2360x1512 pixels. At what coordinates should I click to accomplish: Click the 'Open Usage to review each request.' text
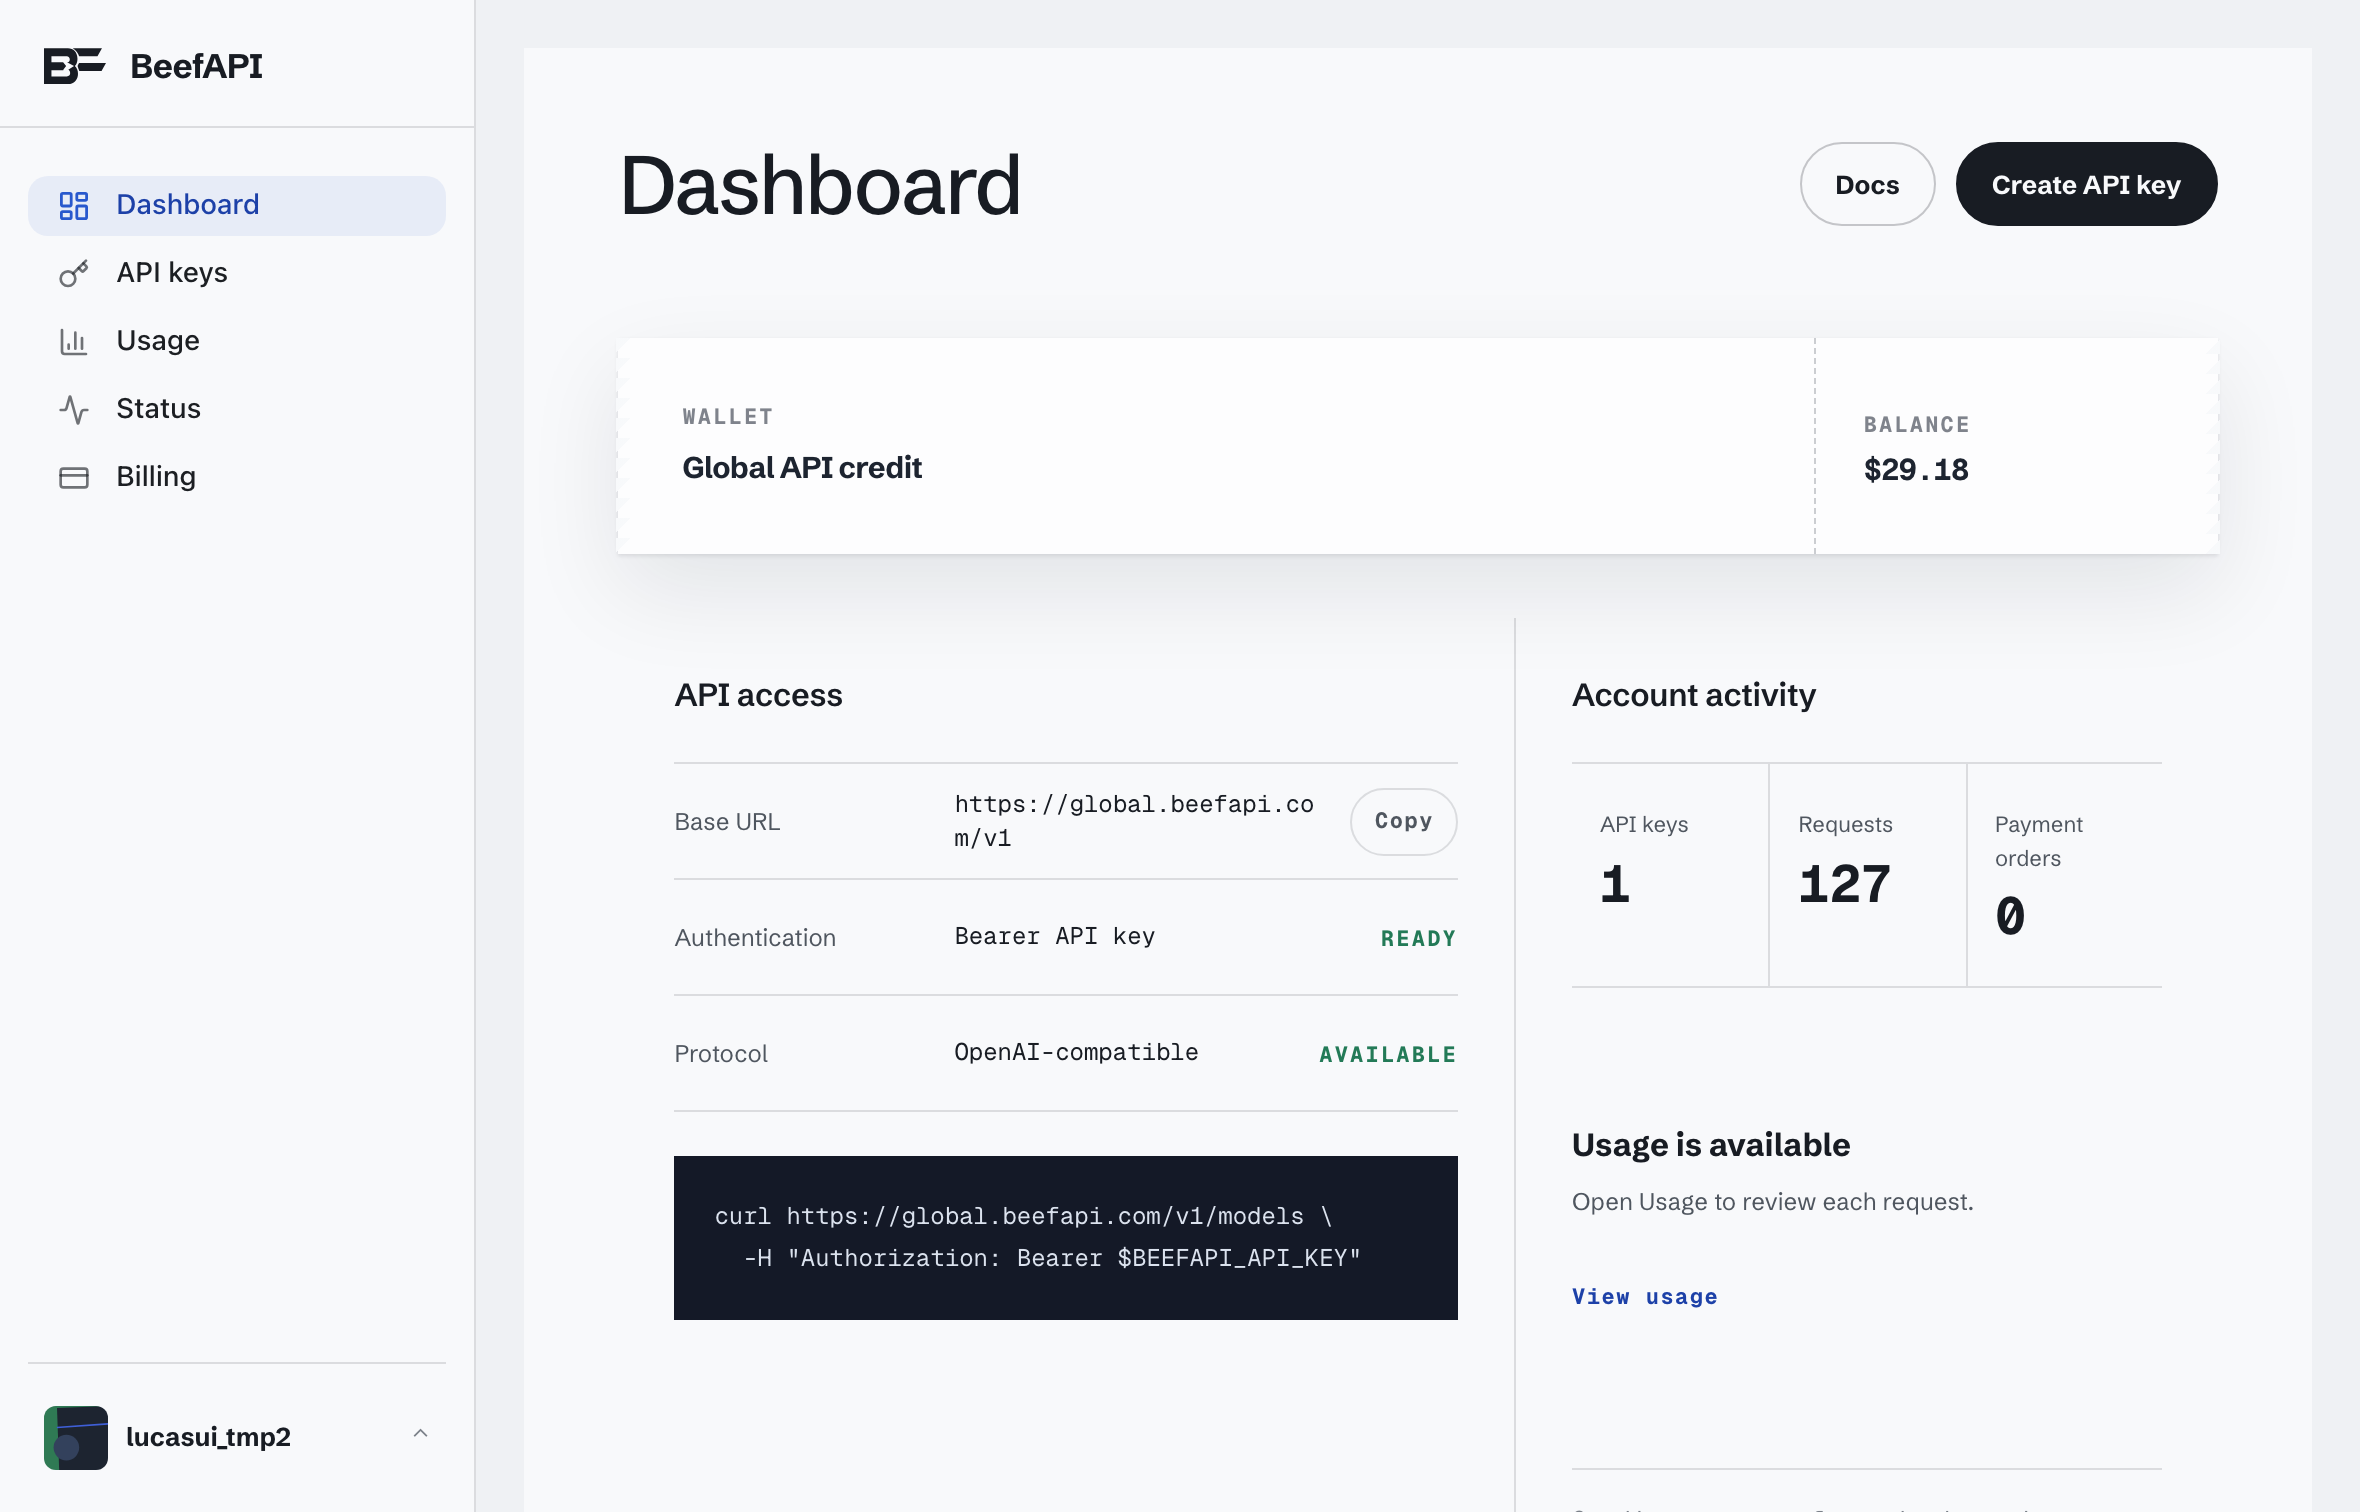coord(1773,1202)
